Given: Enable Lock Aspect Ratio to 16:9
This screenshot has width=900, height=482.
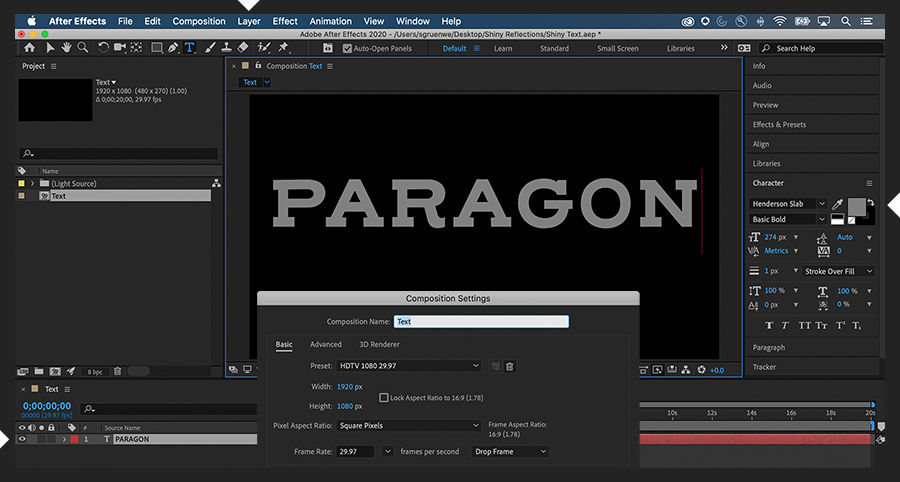Looking at the screenshot, I should click(x=384, y=397).
